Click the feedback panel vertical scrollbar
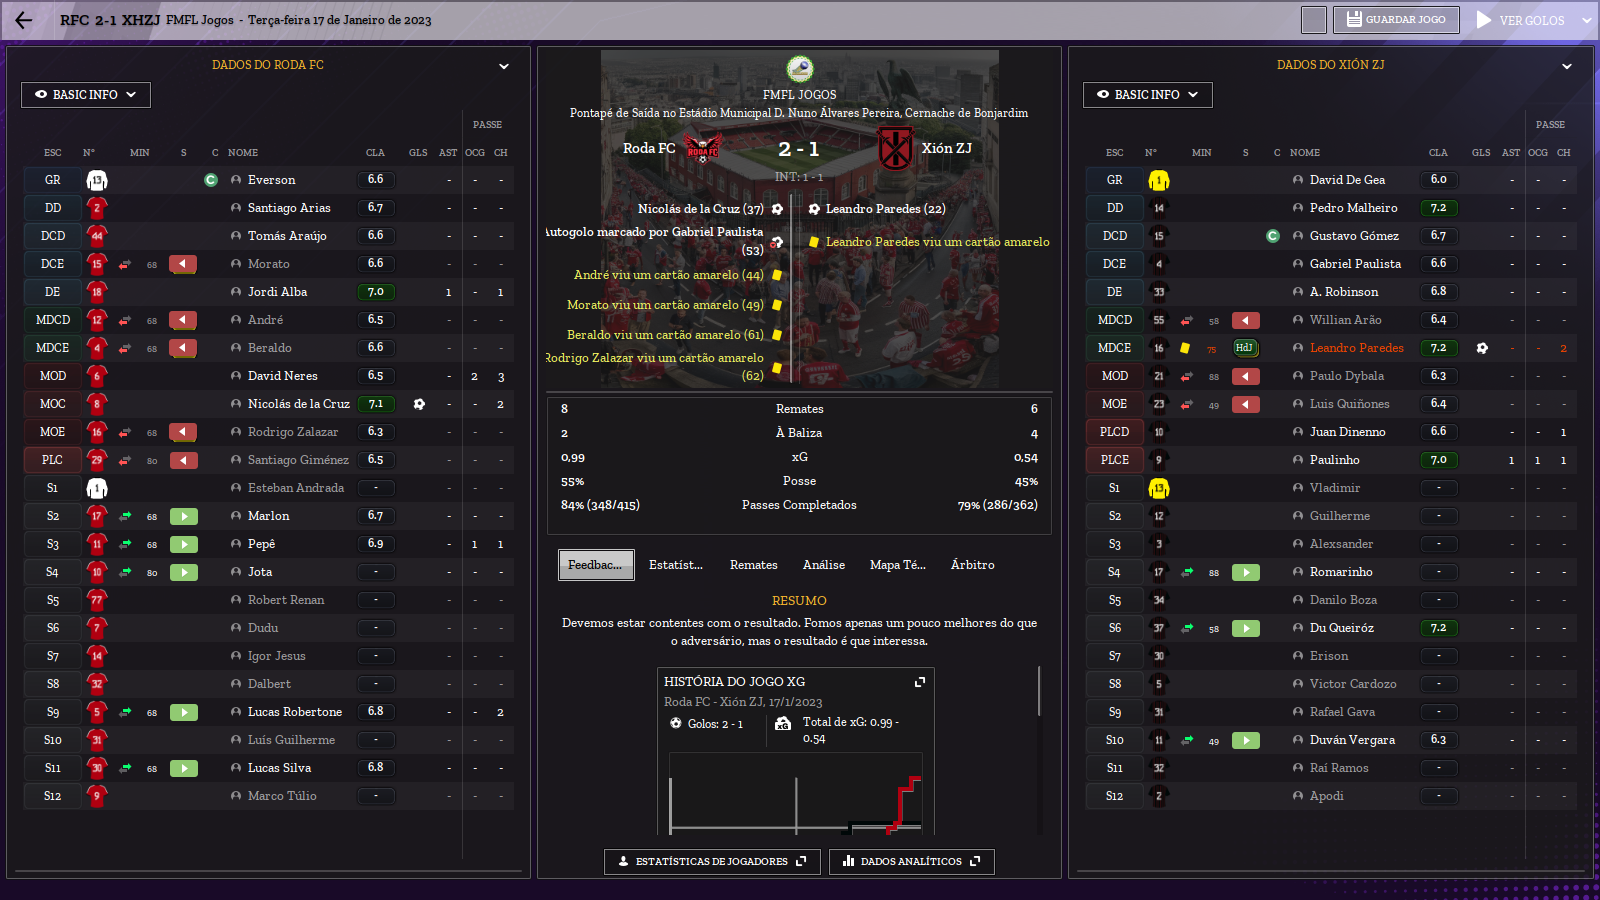 click(1039, 691)
